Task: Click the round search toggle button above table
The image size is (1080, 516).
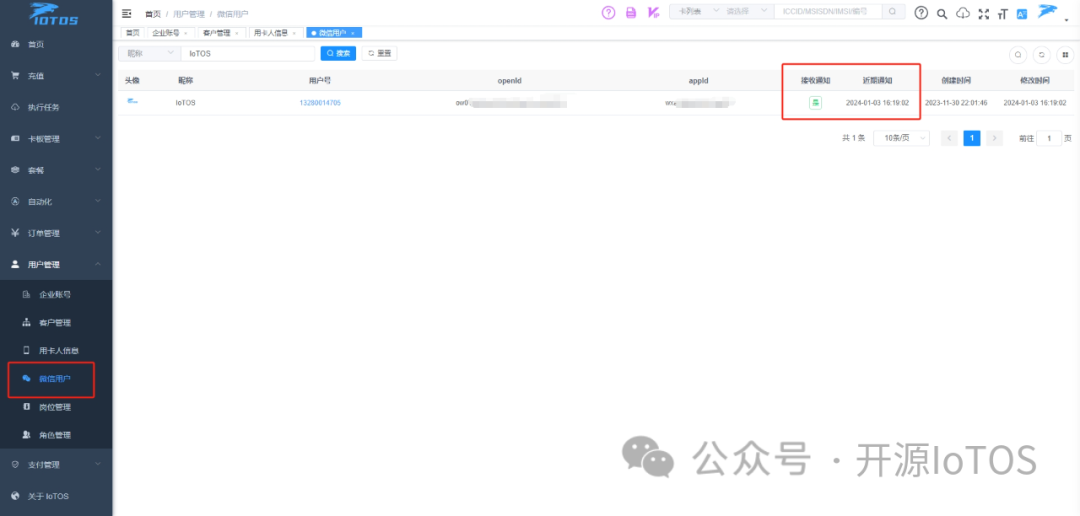Action: pos(1017,54)
